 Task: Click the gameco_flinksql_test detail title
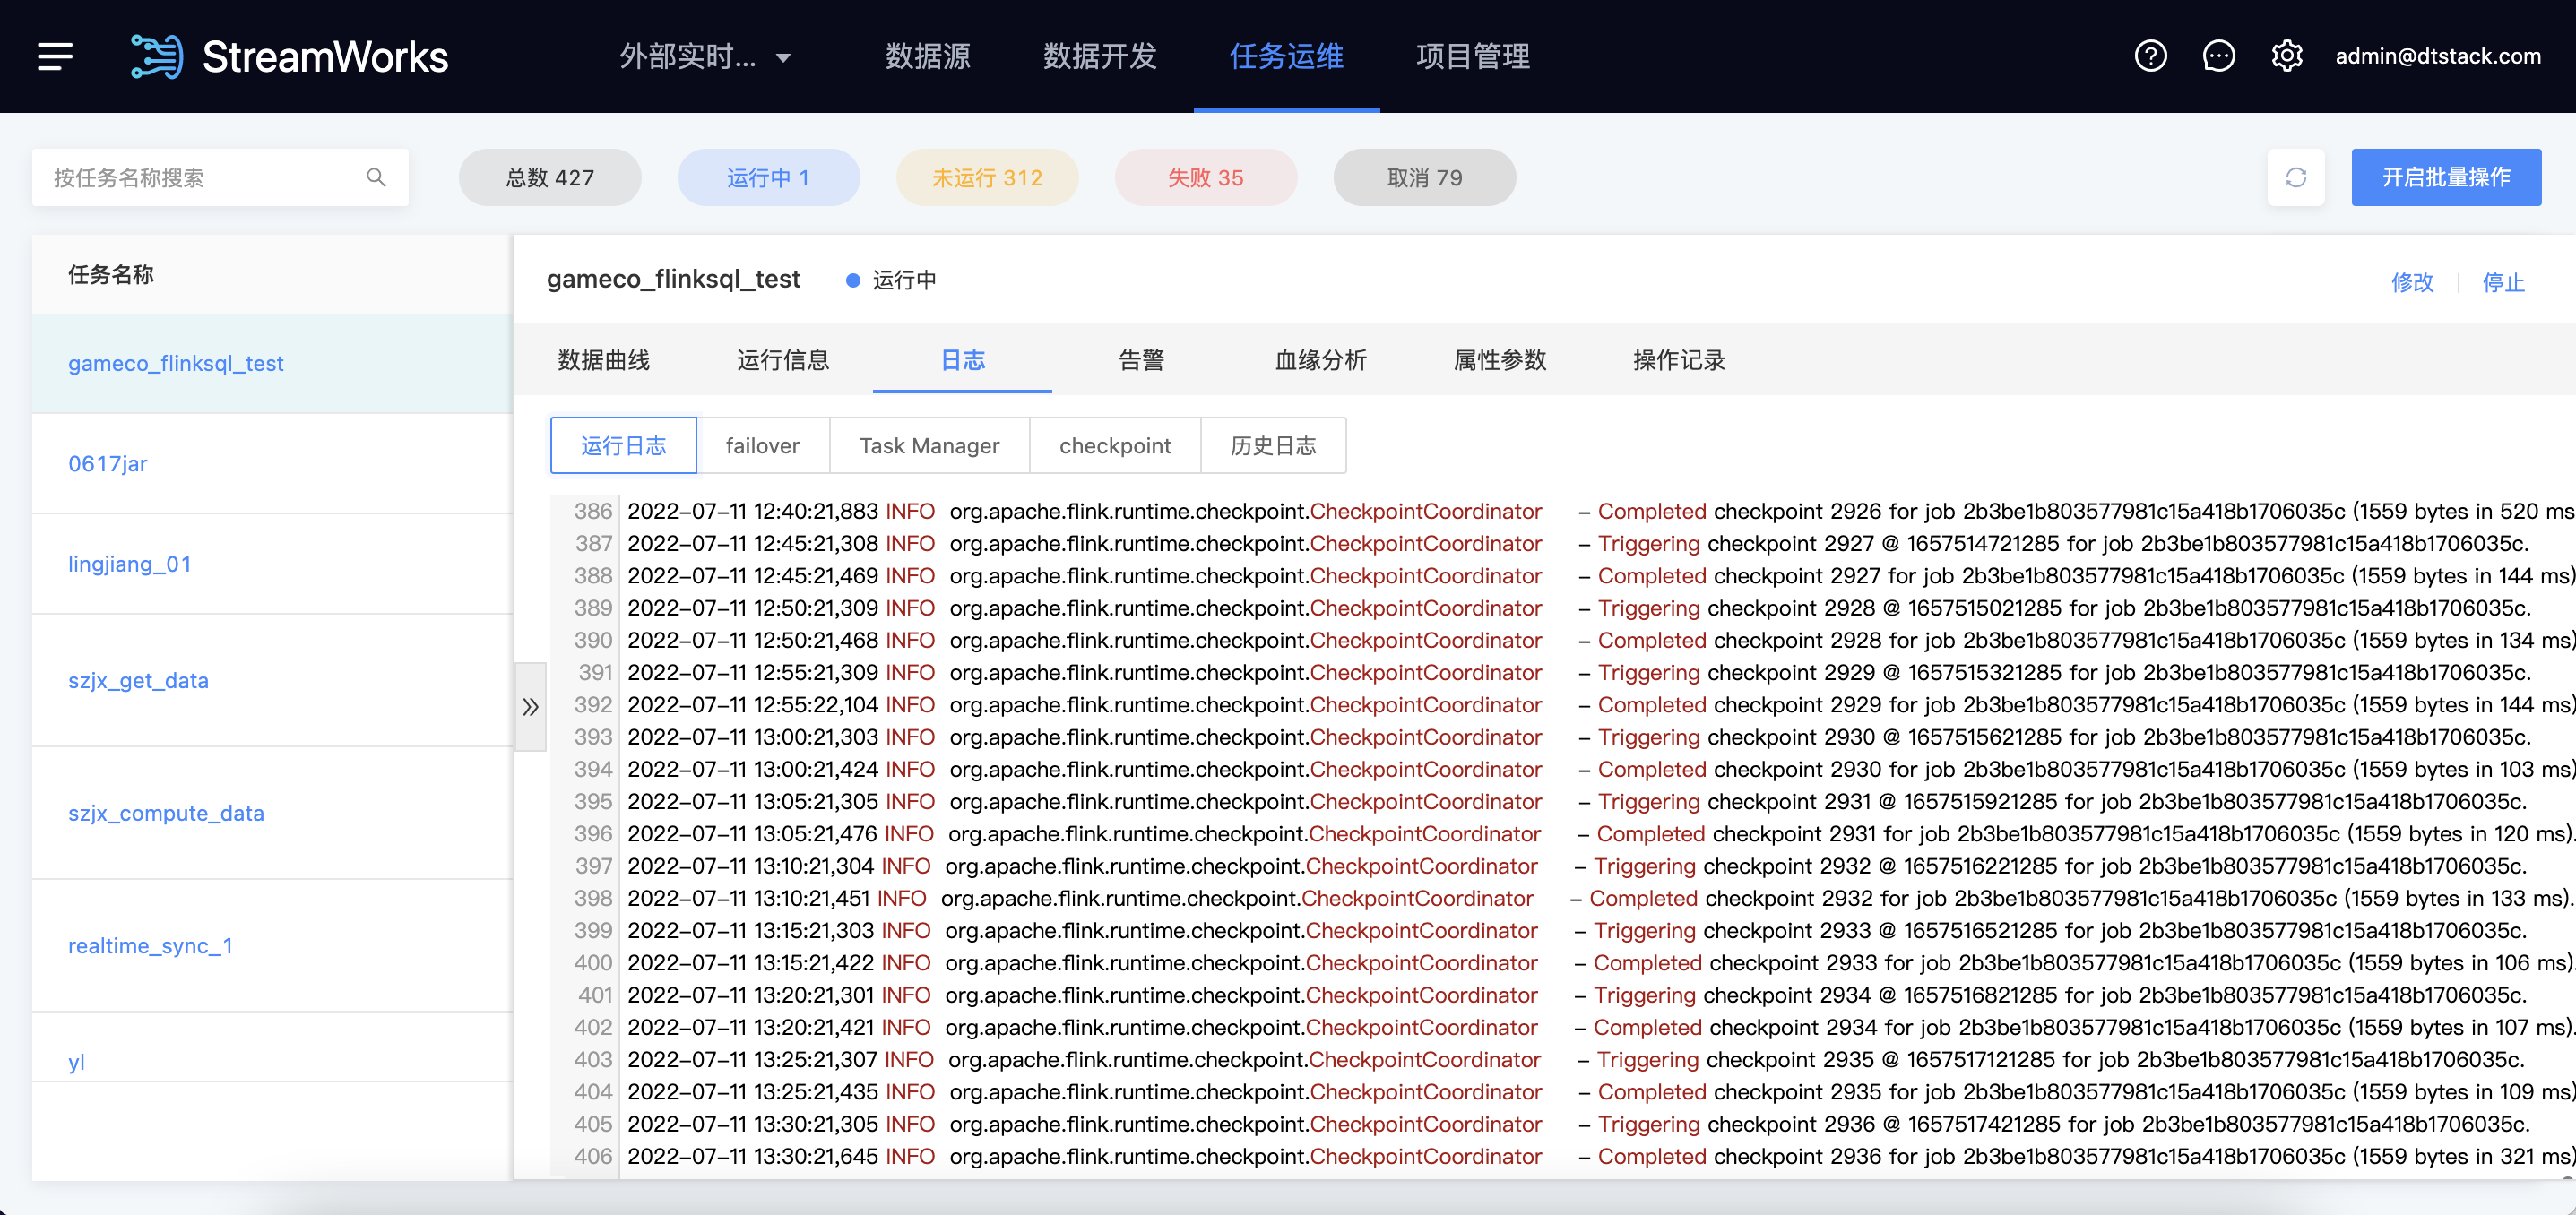673,279
